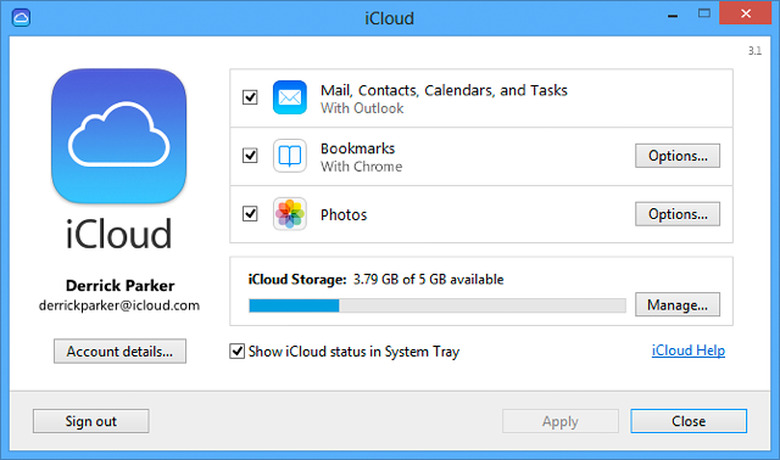This screenshot has width=780, height=460.
Task: Open Options for Photos
Action: point(677,214)
